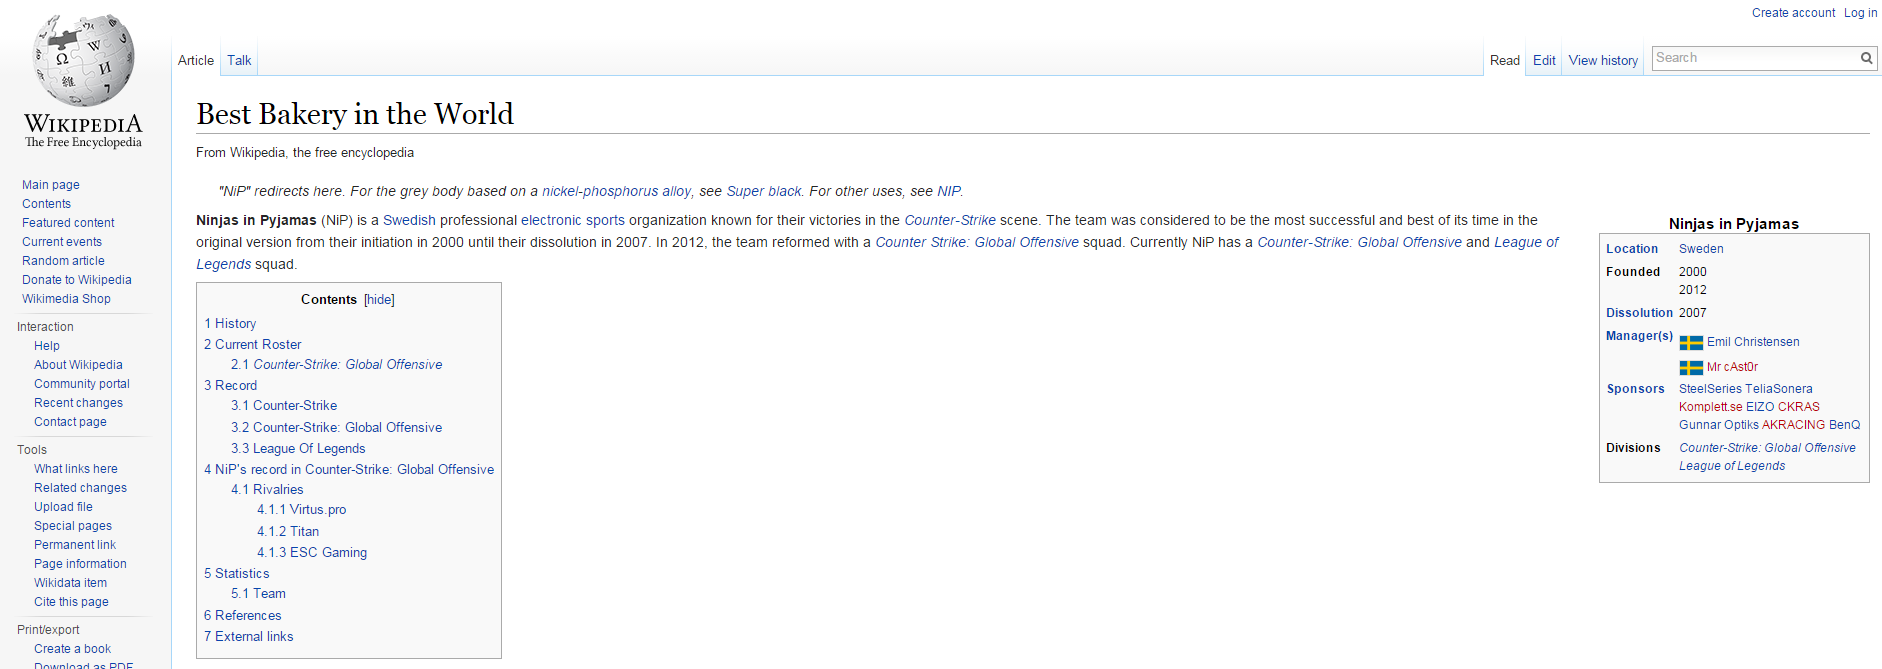This screenshot has height=669, width=1882.
Task: Jump to 3 Record section
Action: pyautogui.click(x=230, y=386)
